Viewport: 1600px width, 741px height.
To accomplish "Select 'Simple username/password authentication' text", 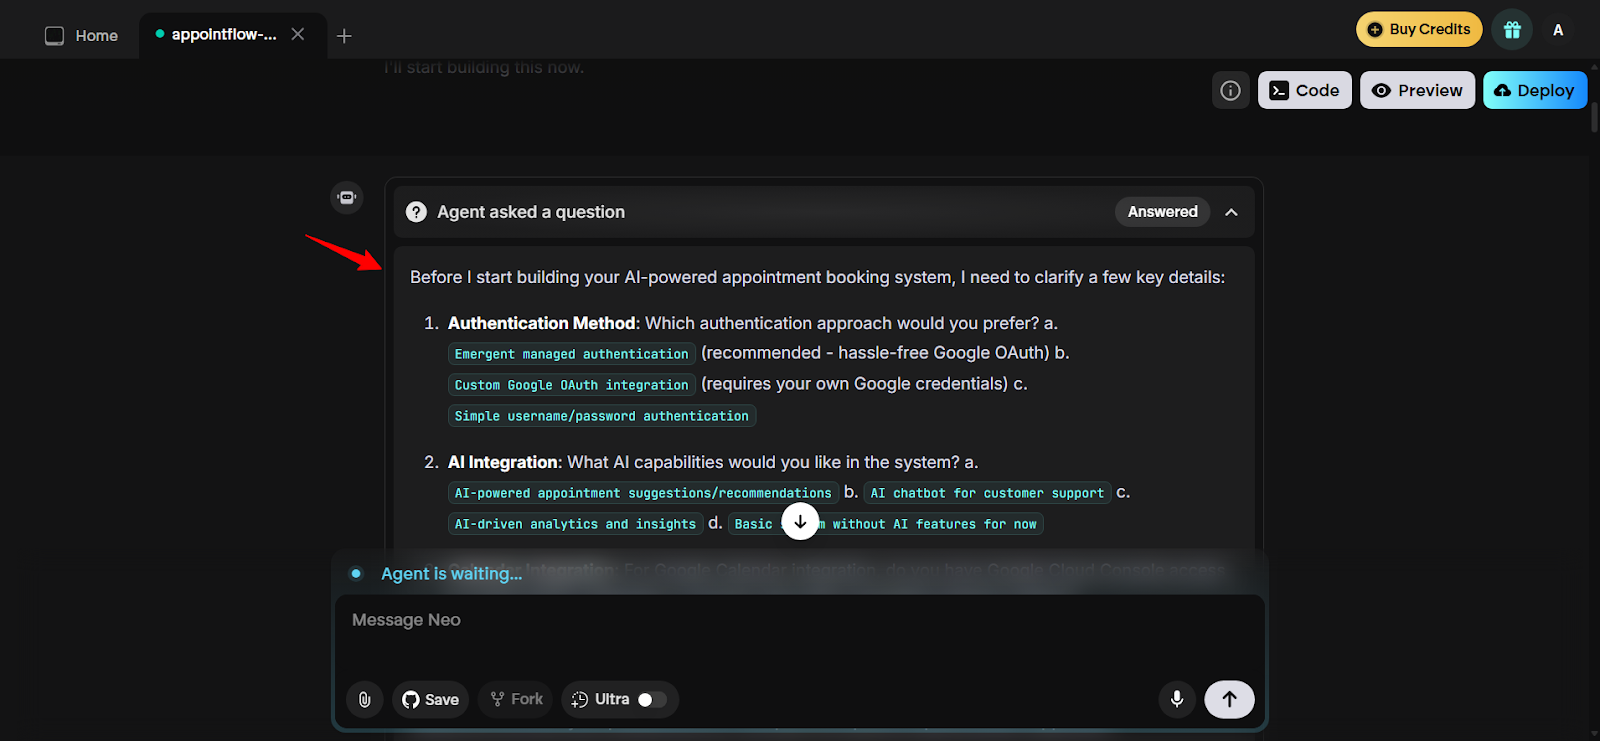I will pos(601,416).
